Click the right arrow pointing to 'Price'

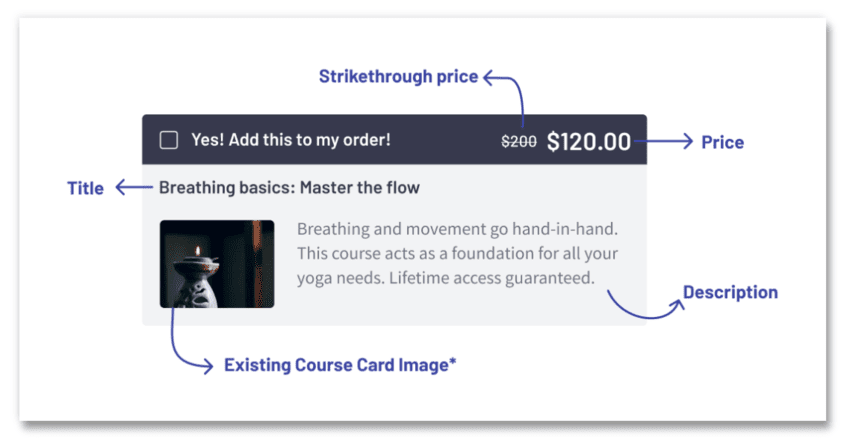670,141
